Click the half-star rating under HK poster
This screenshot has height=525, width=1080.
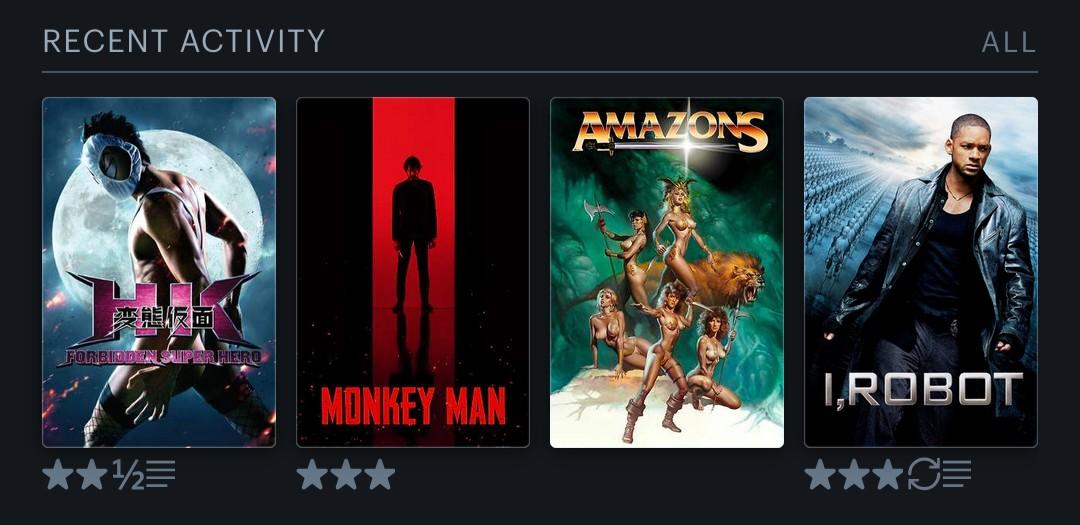[129, 475]
